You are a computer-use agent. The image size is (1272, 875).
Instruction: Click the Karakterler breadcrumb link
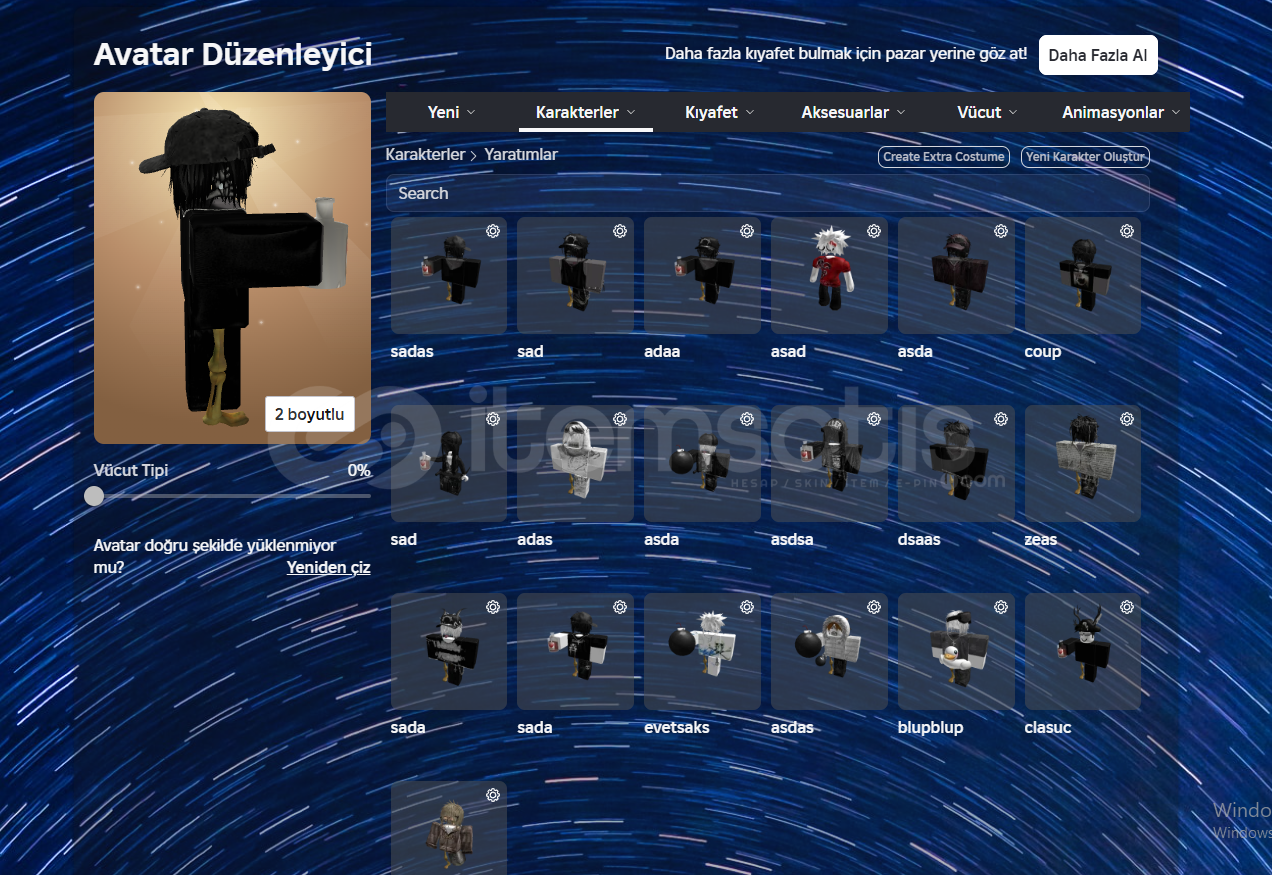point(425,155)
